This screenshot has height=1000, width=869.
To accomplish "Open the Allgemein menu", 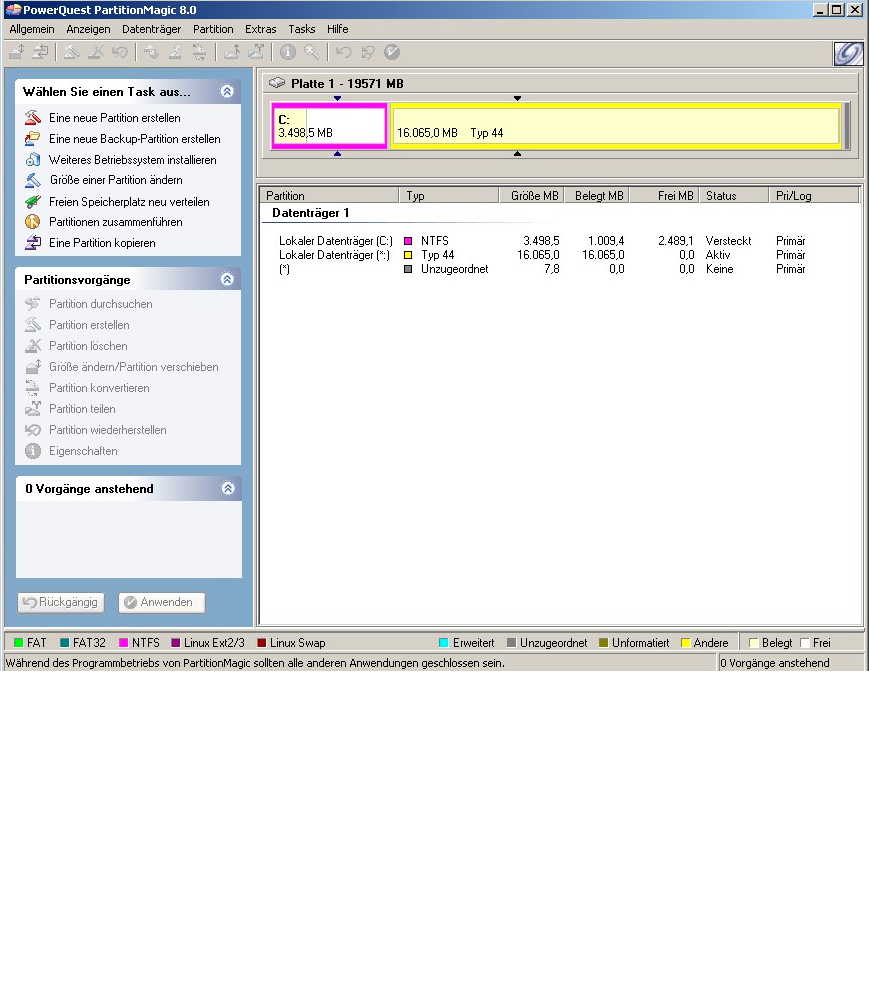I will click(x=32, y=29).
